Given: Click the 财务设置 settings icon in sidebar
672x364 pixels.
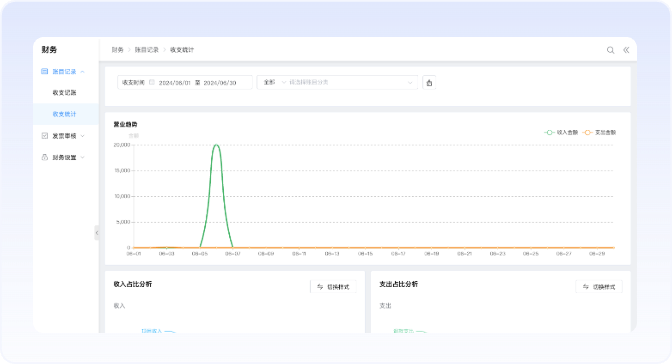Looking at the screenshot, I should 45,157.
